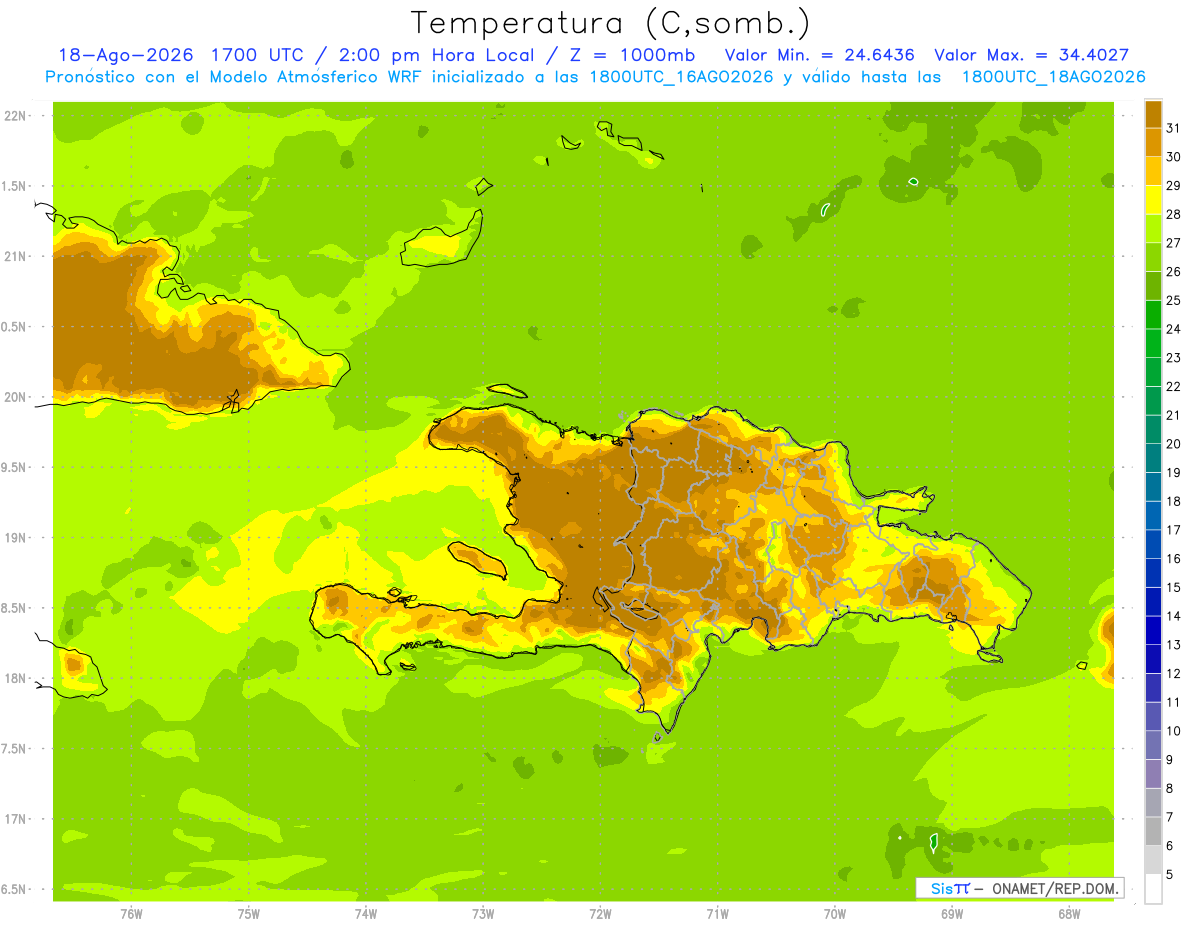Image resolution: width=1200 pixels, height=927 pixels.
Task: Click the '73W' longitude axis label
Action: 483,913
